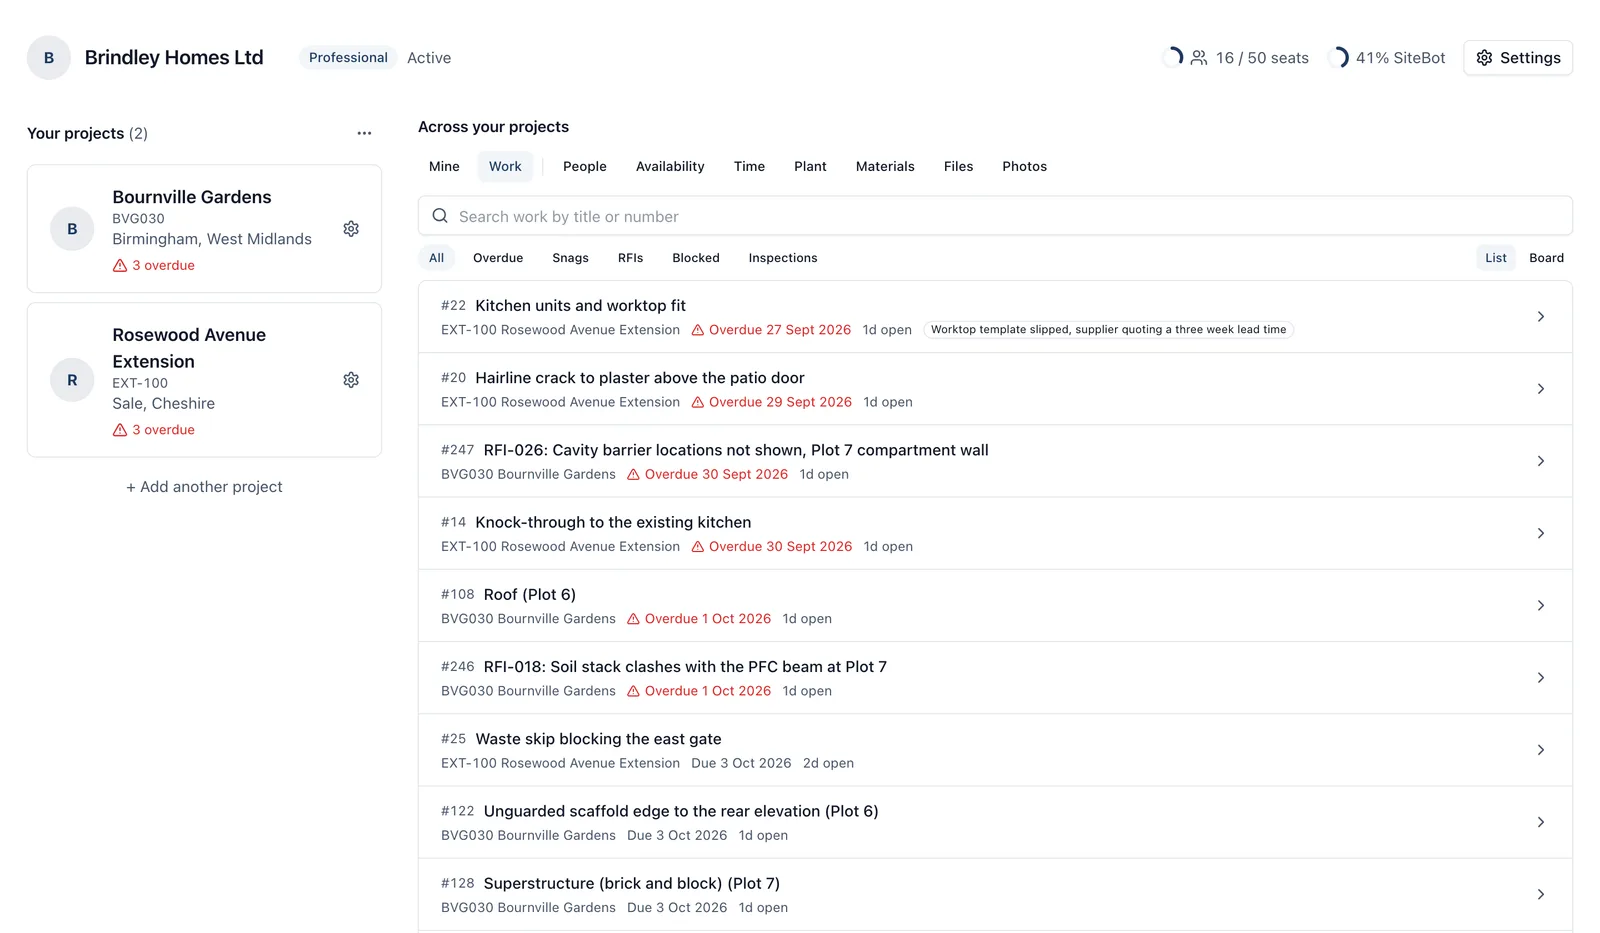Viewport: 1600px width, 933px height.
Task: Switch to the People tab
Action: (x=585, y=167)
